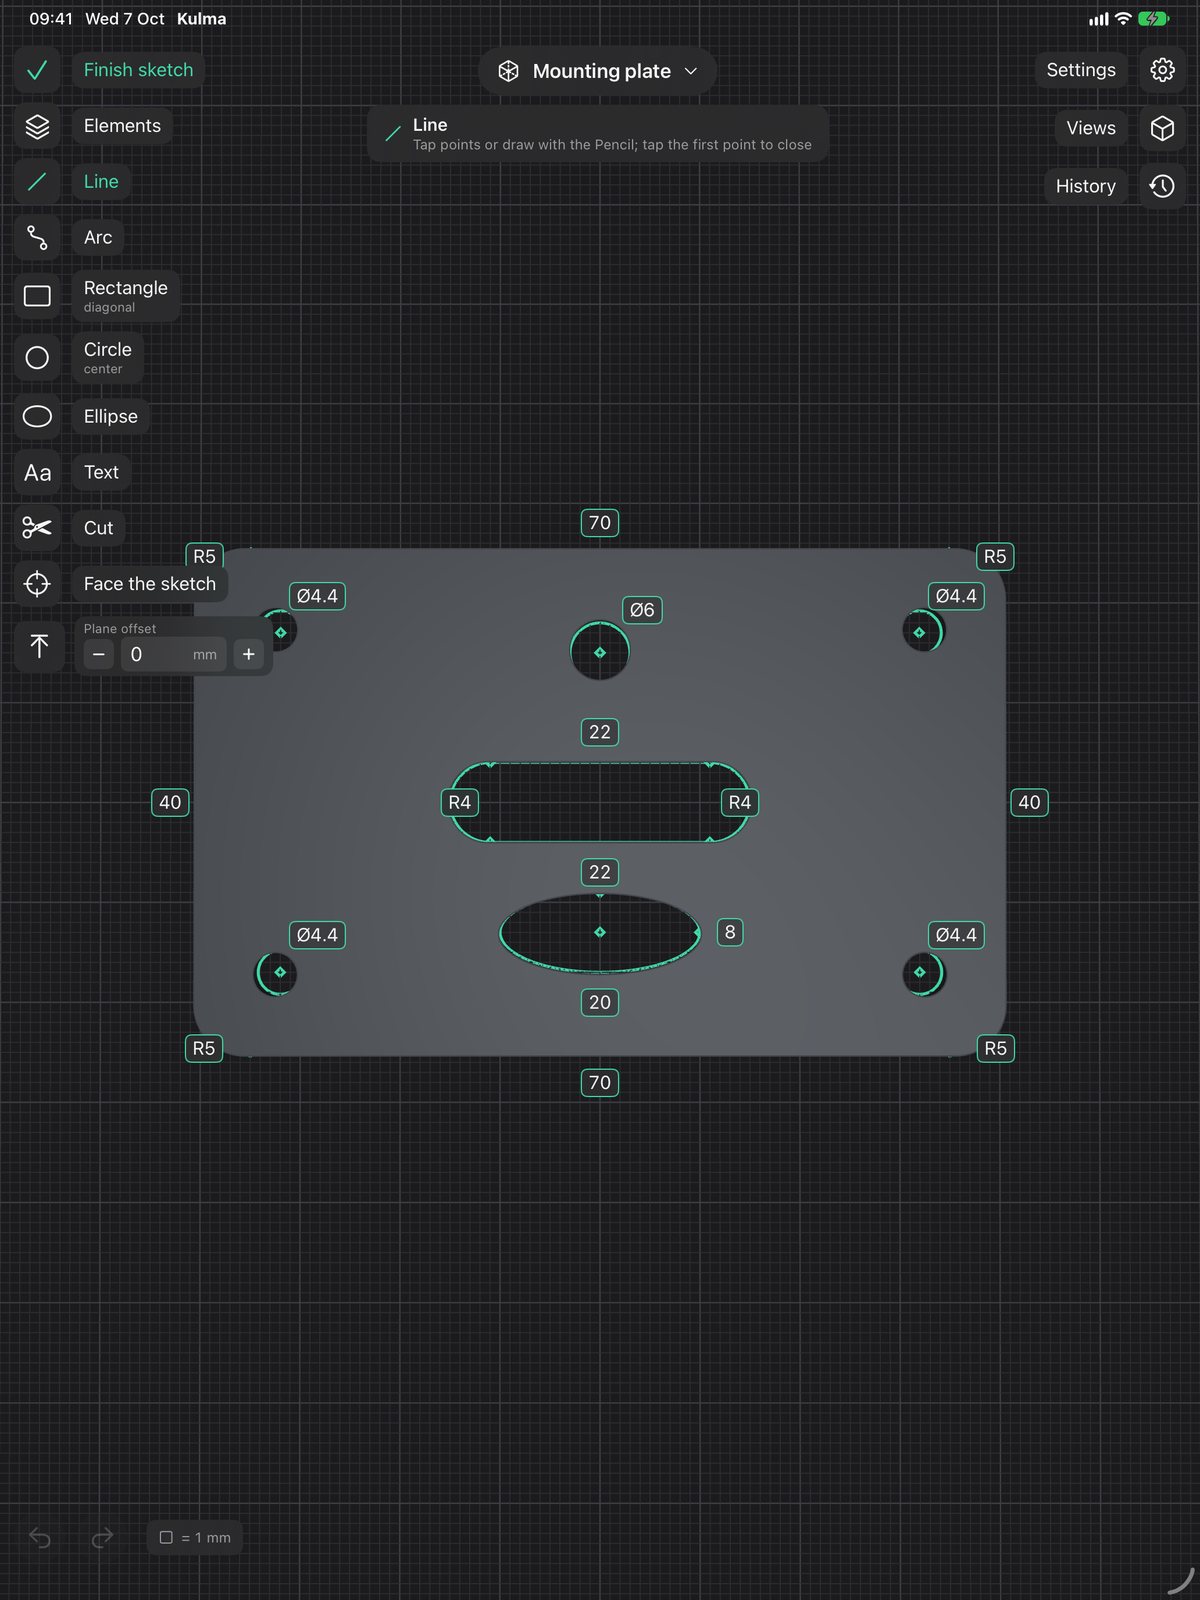Tap the Finish sketch checkmark icon
This screenshot has height=1600, width=1200.
pyautogui.click(x=37, y=70)
